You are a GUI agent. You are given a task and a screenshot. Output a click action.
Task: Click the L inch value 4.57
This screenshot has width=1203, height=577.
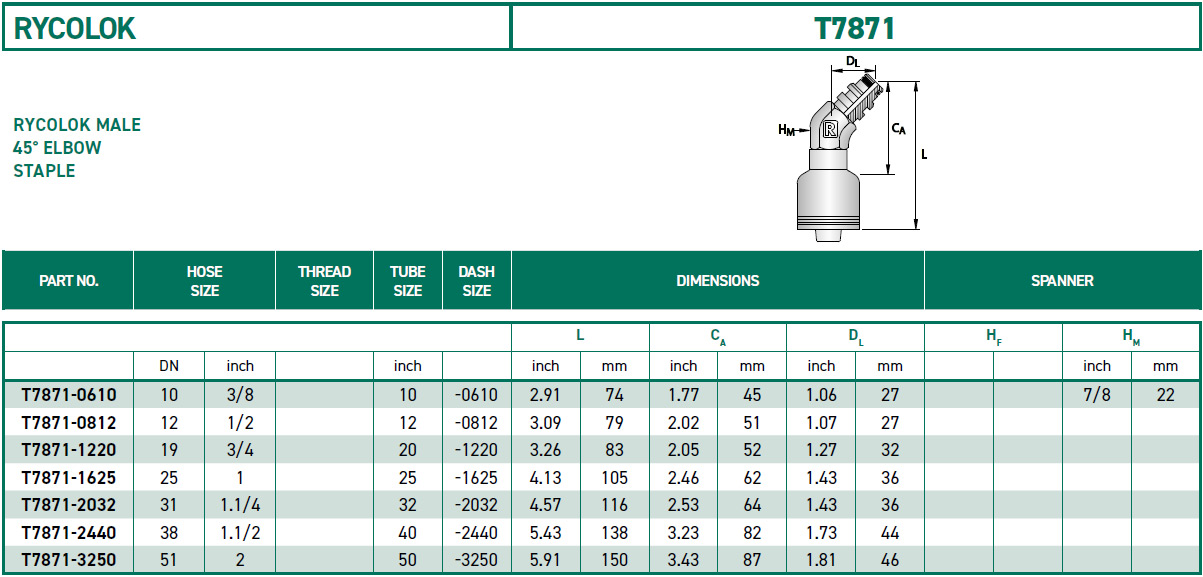tap(546, 505)
